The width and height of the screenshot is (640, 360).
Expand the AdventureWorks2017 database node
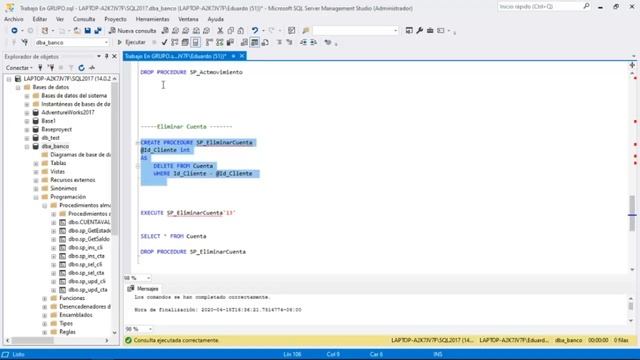pyautogui.click(x=27, y=113)
